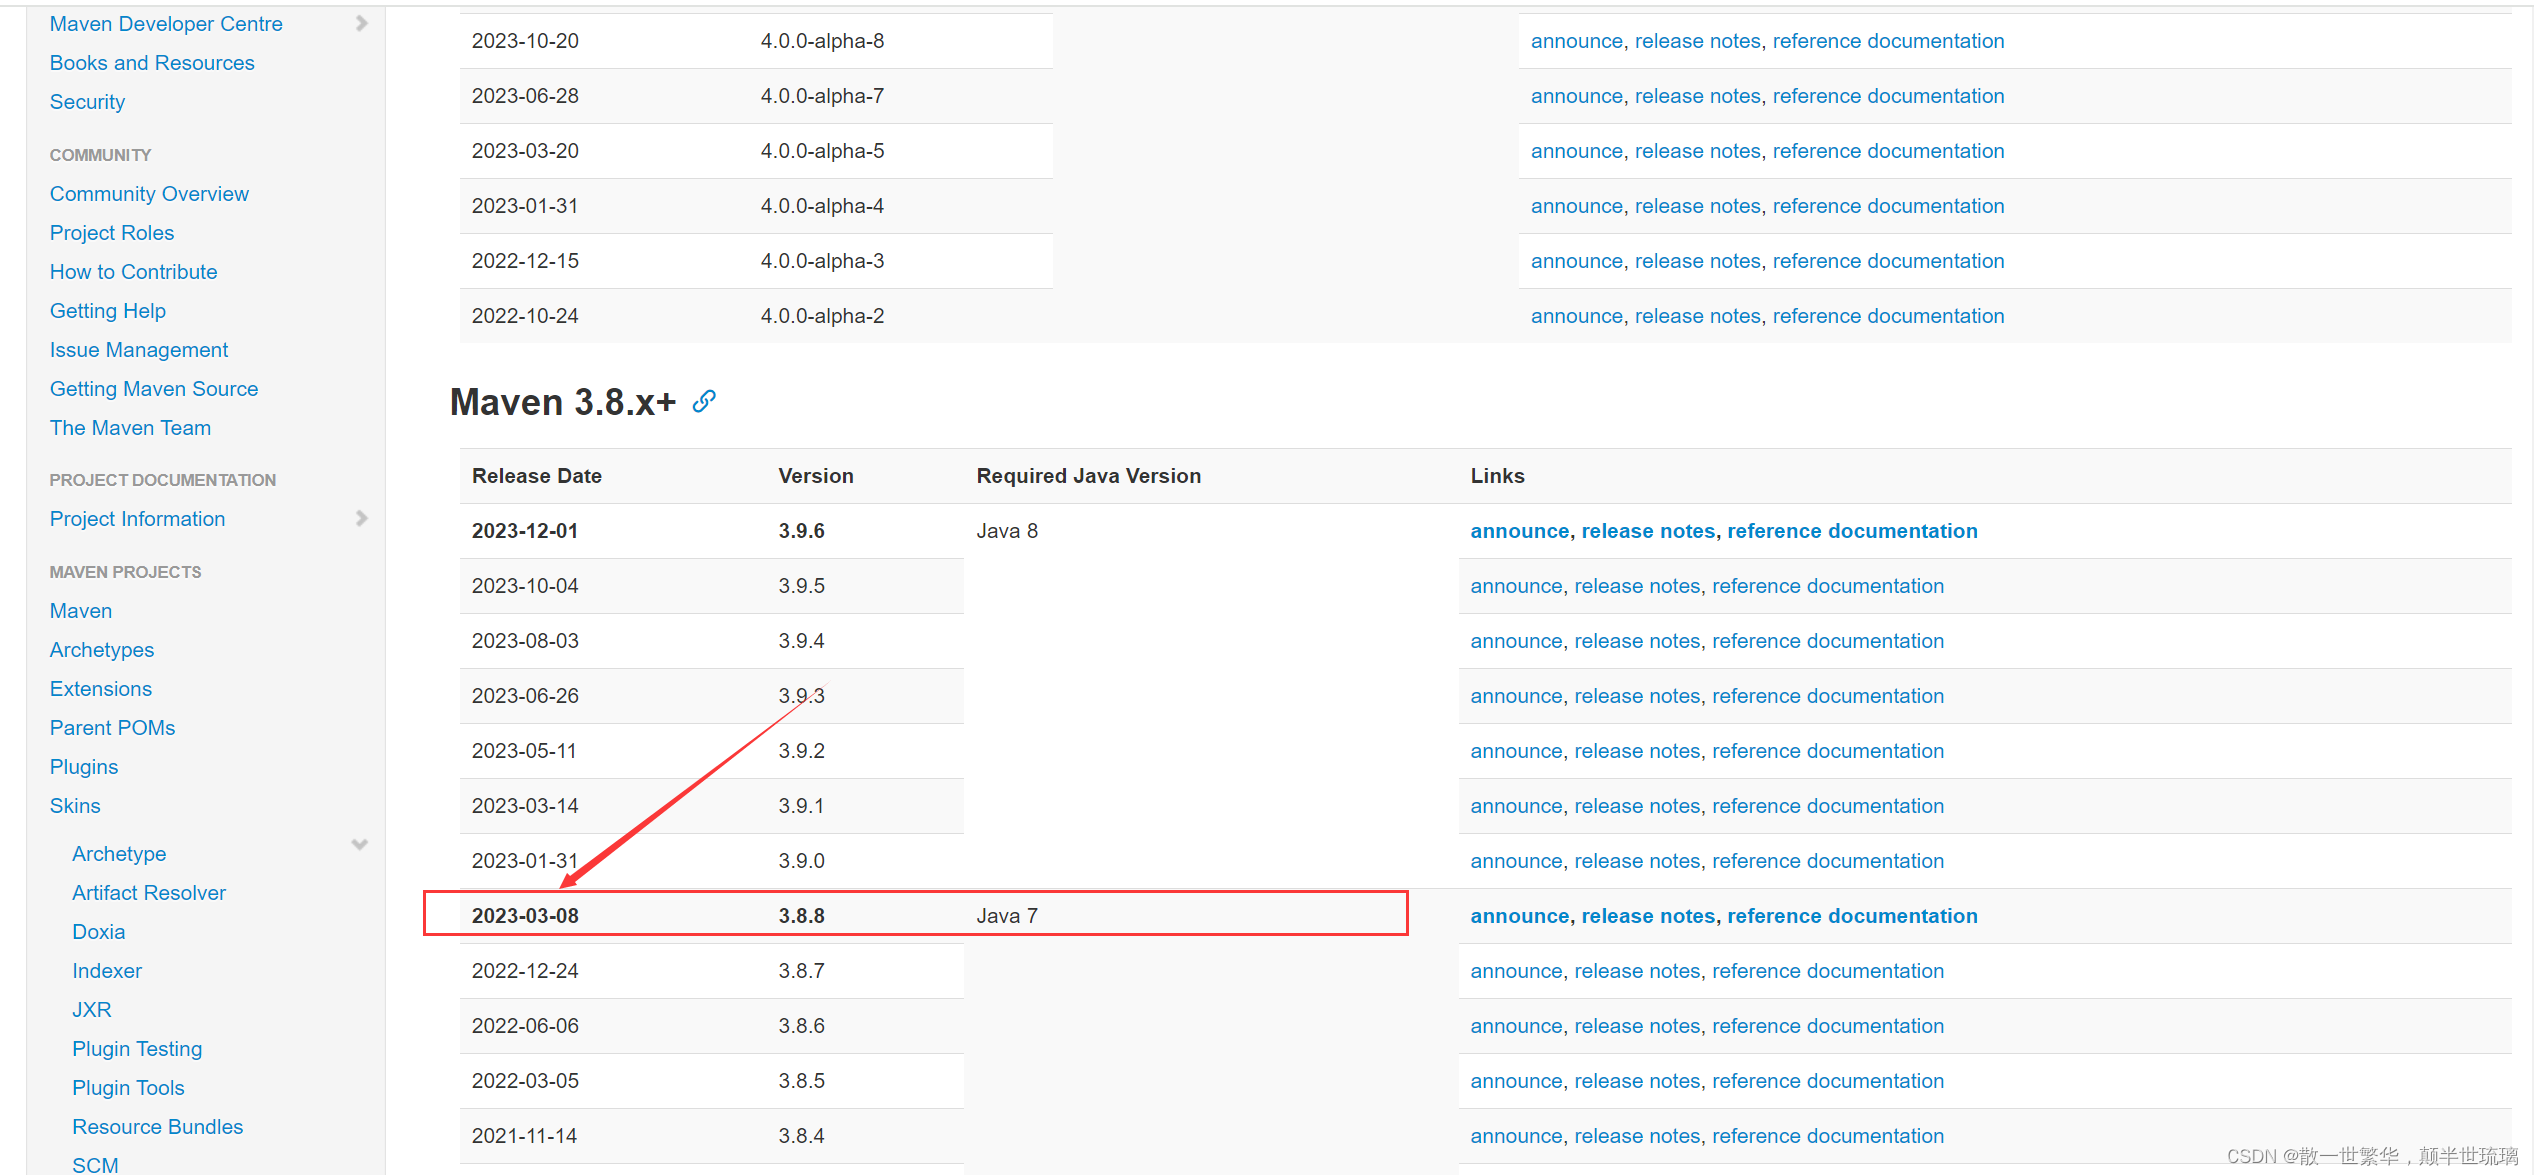The image size is (2534, 1175).
Task: Open Artifact Resolver sub-project link
Action: [x=149, y=893]
